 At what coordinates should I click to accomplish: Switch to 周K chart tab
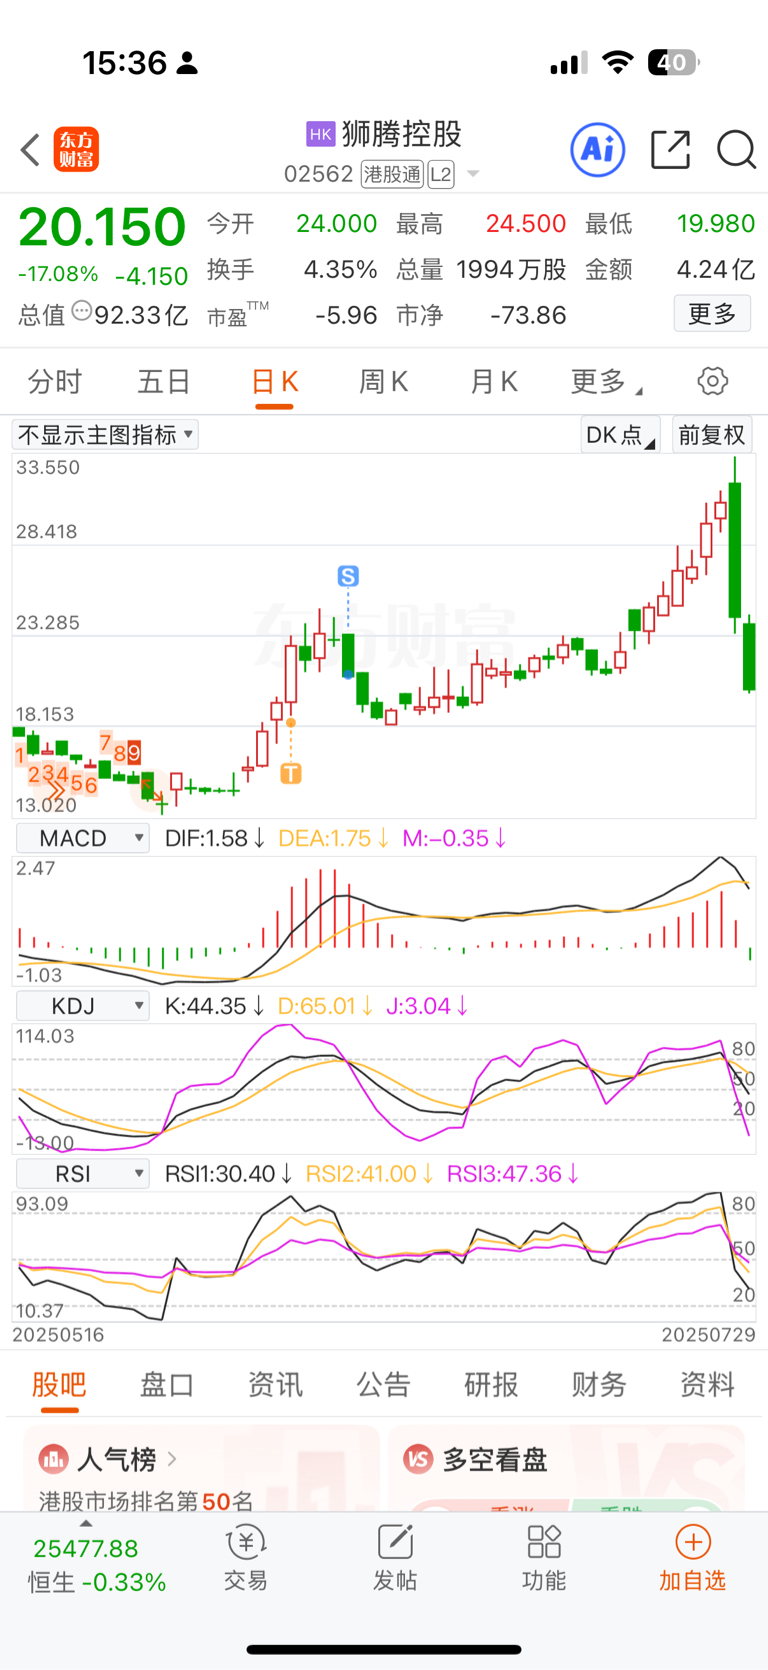[x=384, y=382]
